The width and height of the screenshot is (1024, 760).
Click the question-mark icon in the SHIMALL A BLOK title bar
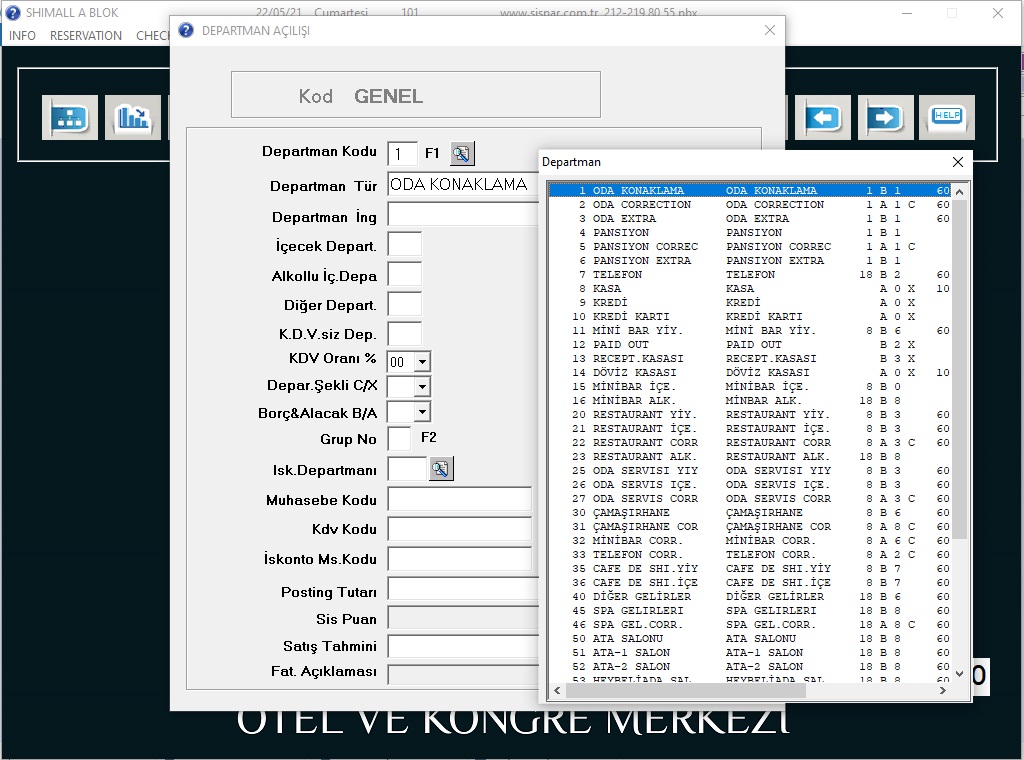[x=12, y=12]
